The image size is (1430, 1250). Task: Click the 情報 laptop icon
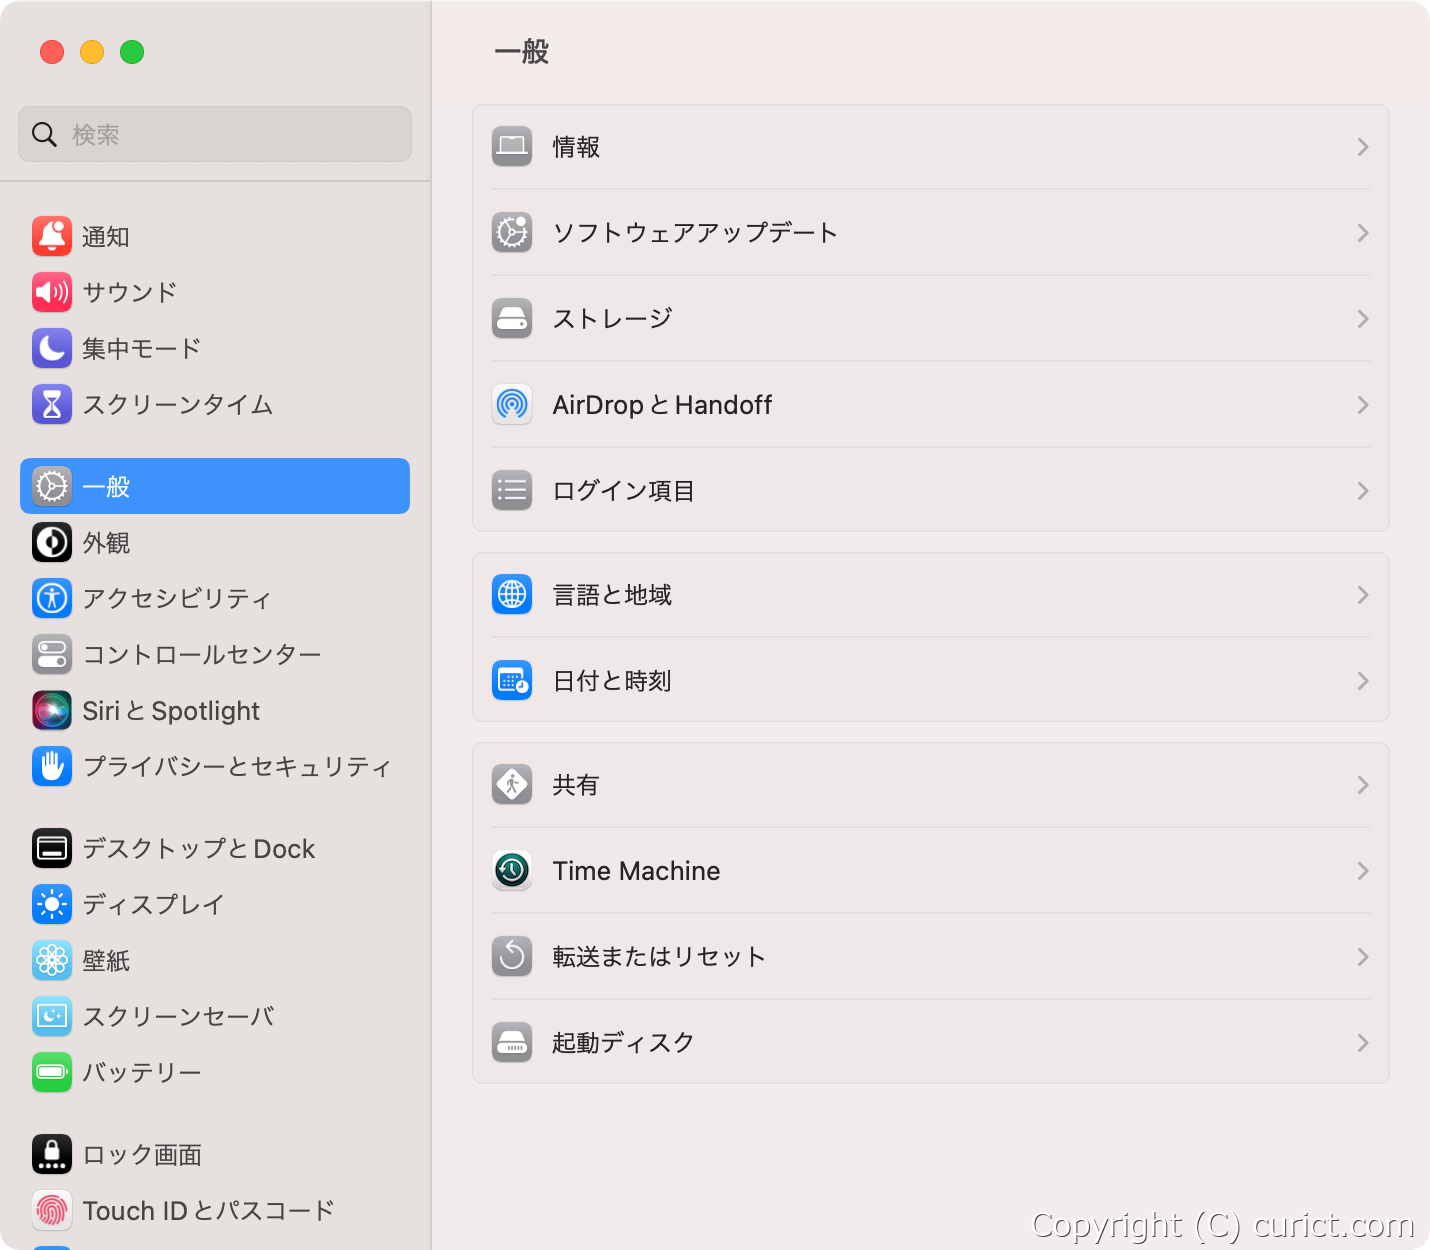click(x=512, y=147)
